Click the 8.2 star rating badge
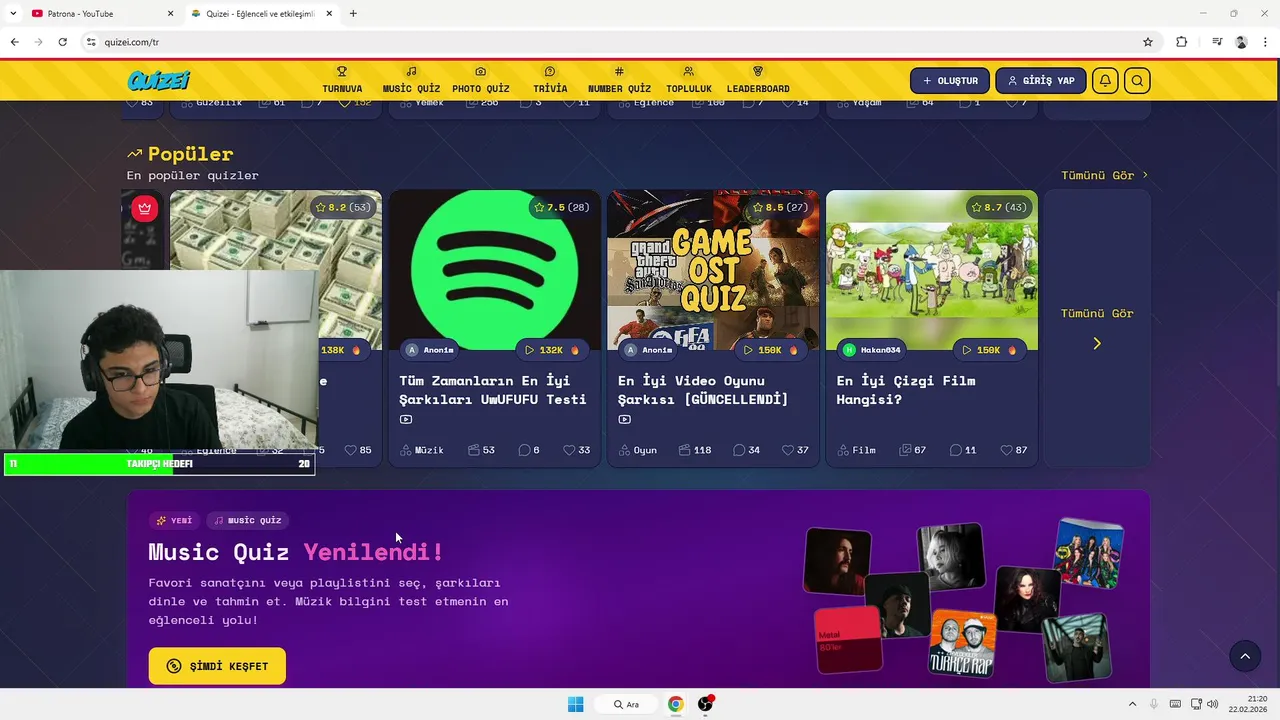The image size is (1280, 720). coord(344,207)
